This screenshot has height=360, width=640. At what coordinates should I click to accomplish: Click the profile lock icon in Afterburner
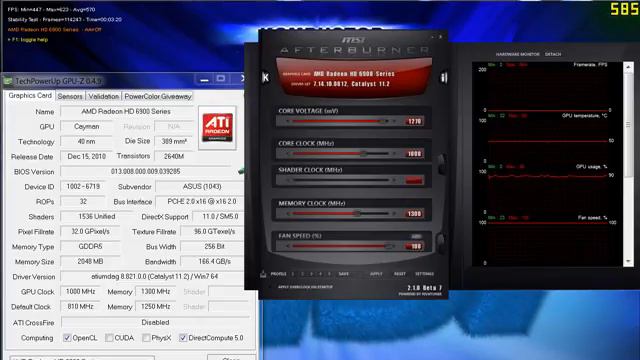[x=263, y=274]
